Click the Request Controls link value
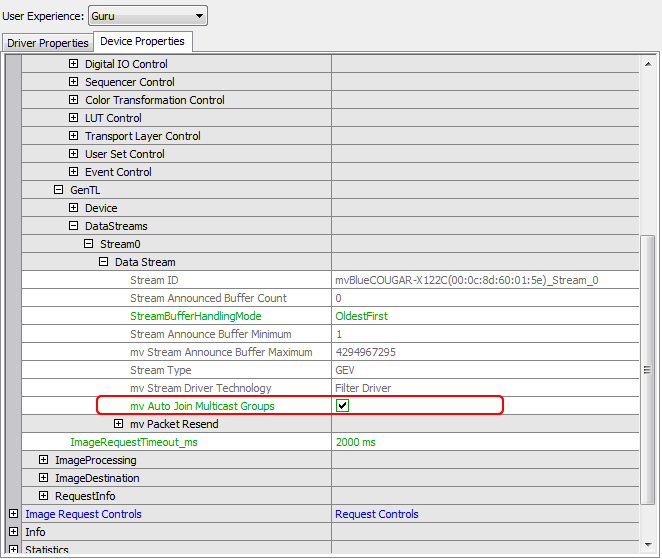Screen dimensions: 662x559 [x=376, y=514]
